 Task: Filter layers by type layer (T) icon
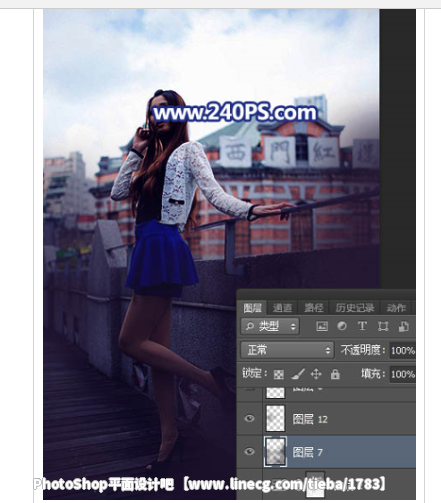362,326
